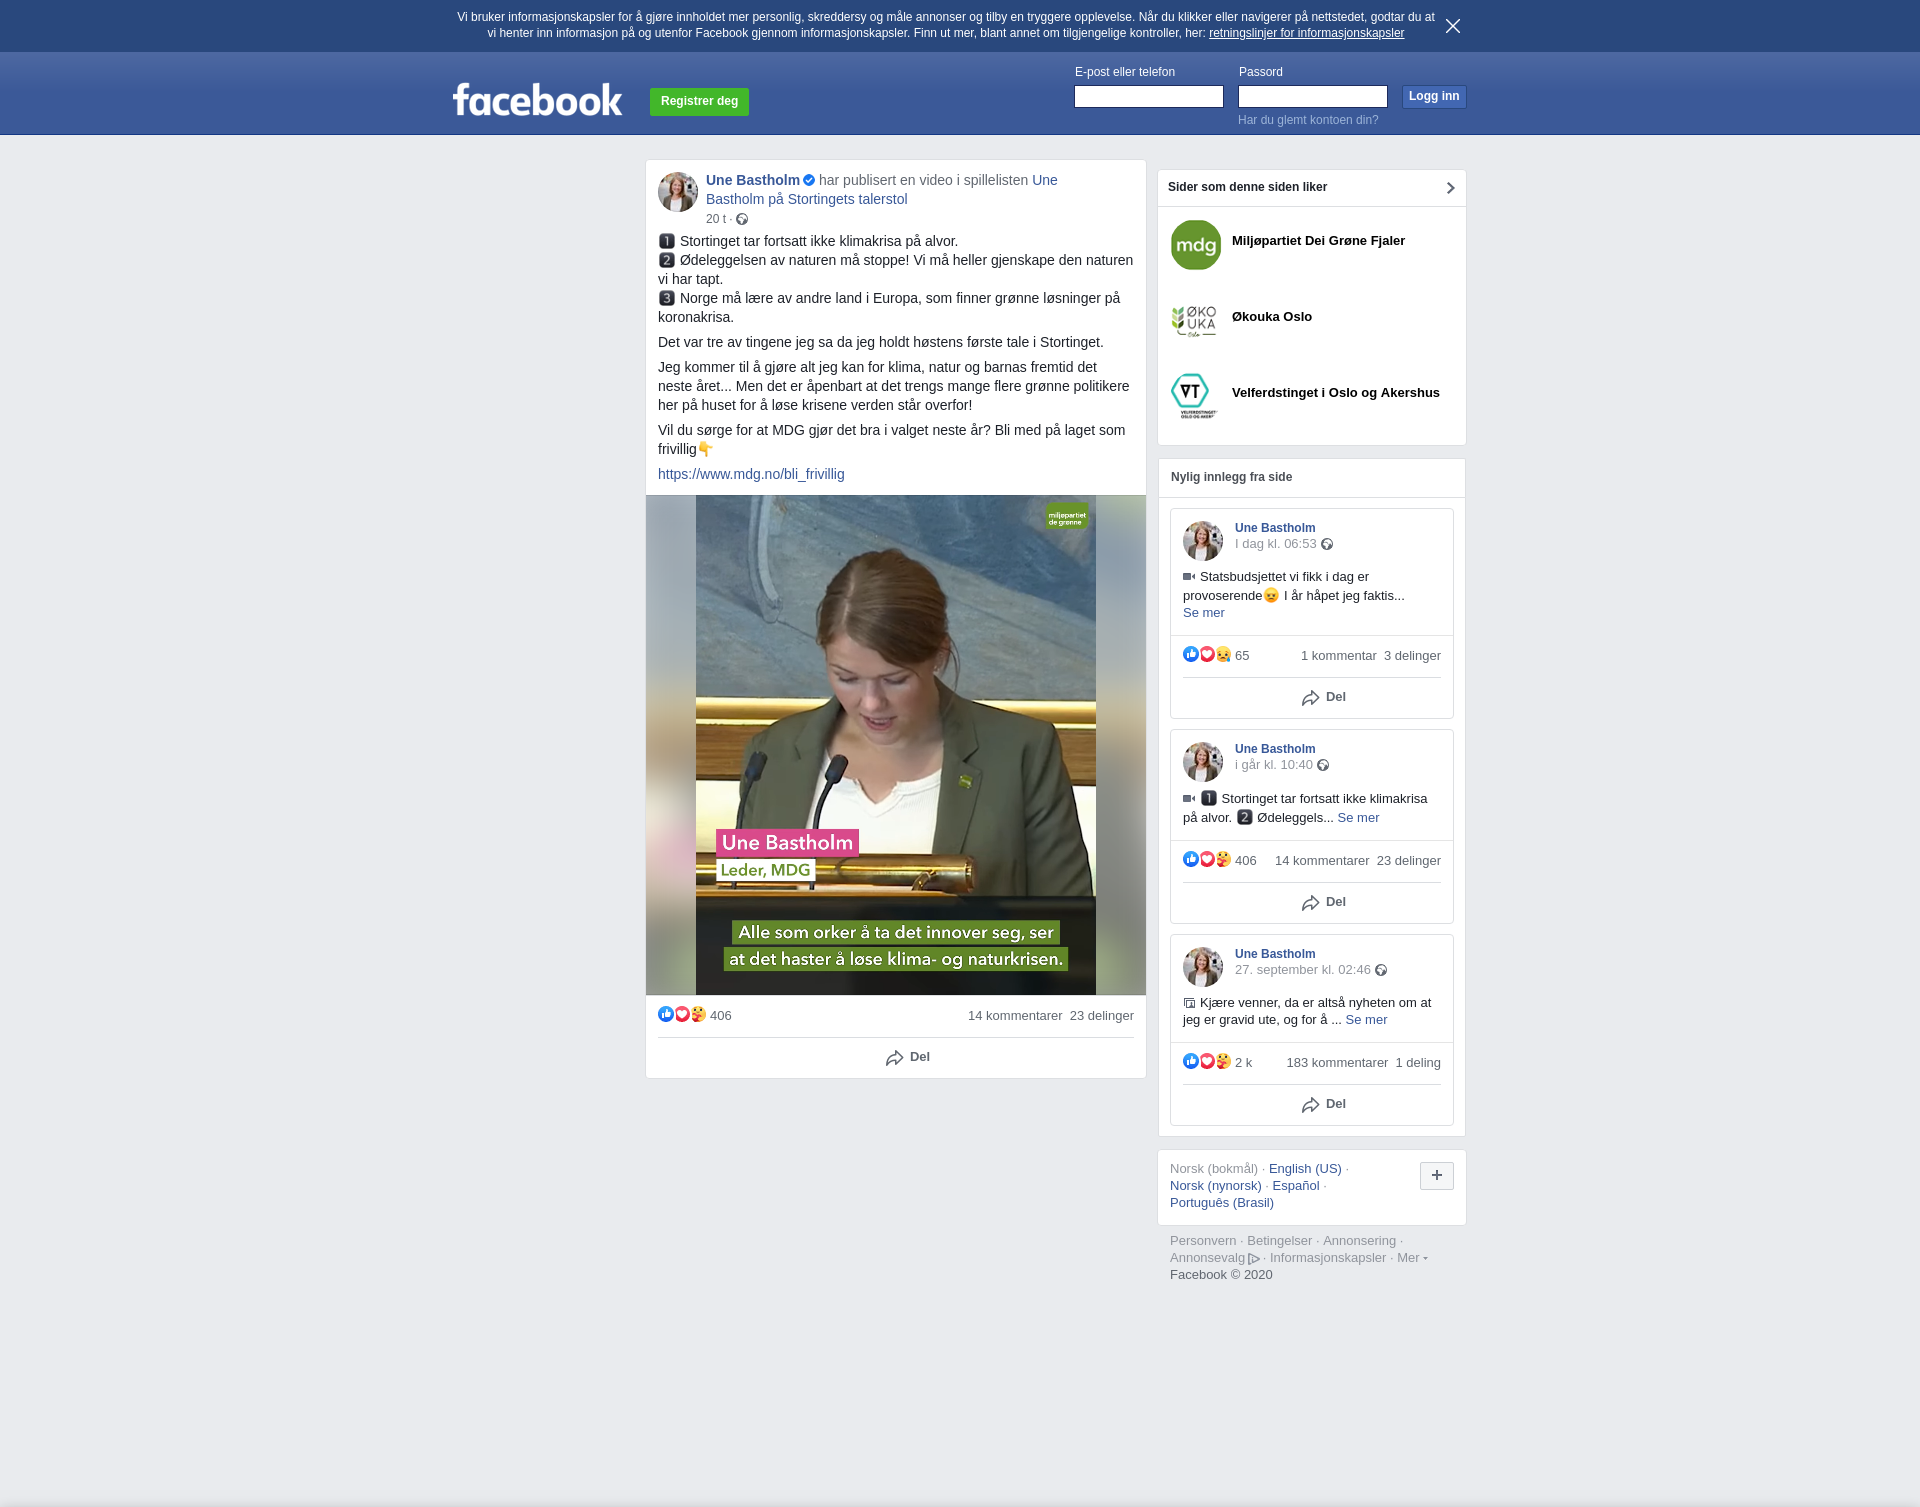Switch language to Português (Brasil)
This screenshot has width=1920, height=1507.
pos(1222,1203)
